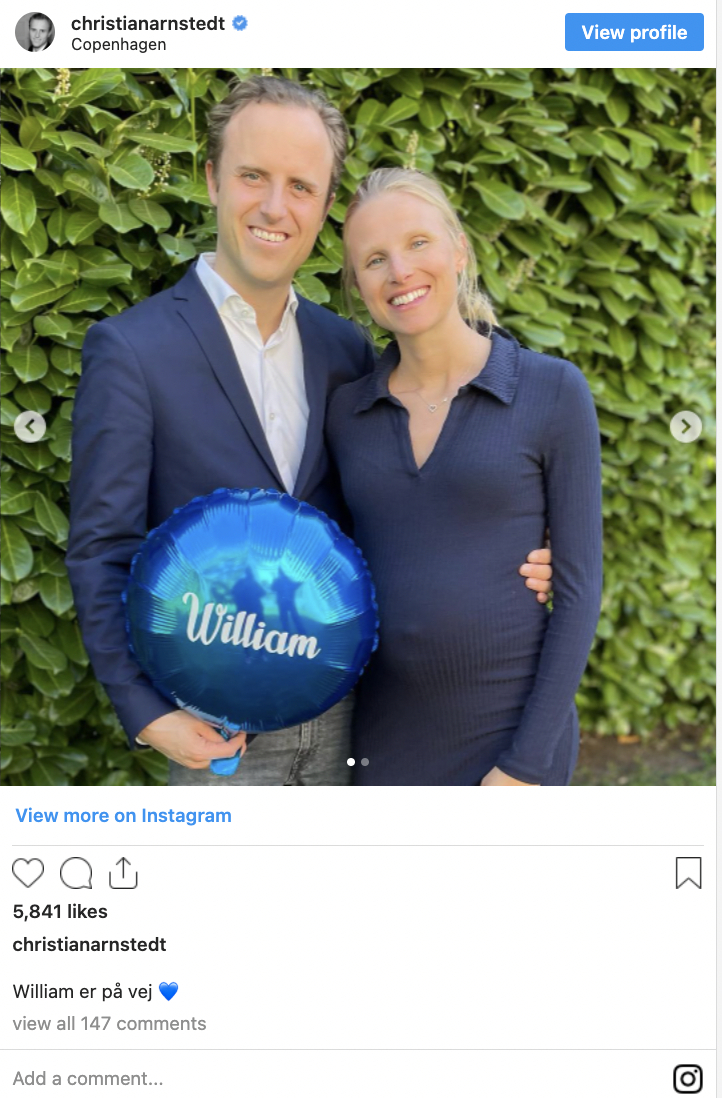This screenshot has height=1098, width=722.
Task: Open christianarnstedt username in the header
Action: pyautogui.click(x=148, y=23)
